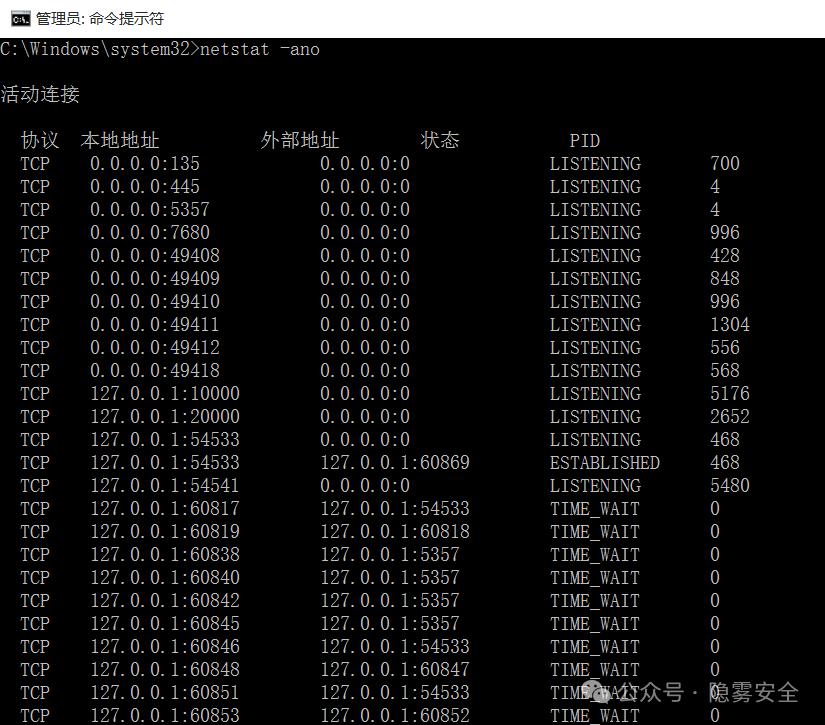The image size is (825, 725).
Task: Click PID 468 in the ESTABLISHED row
Action: coord(725,462)
